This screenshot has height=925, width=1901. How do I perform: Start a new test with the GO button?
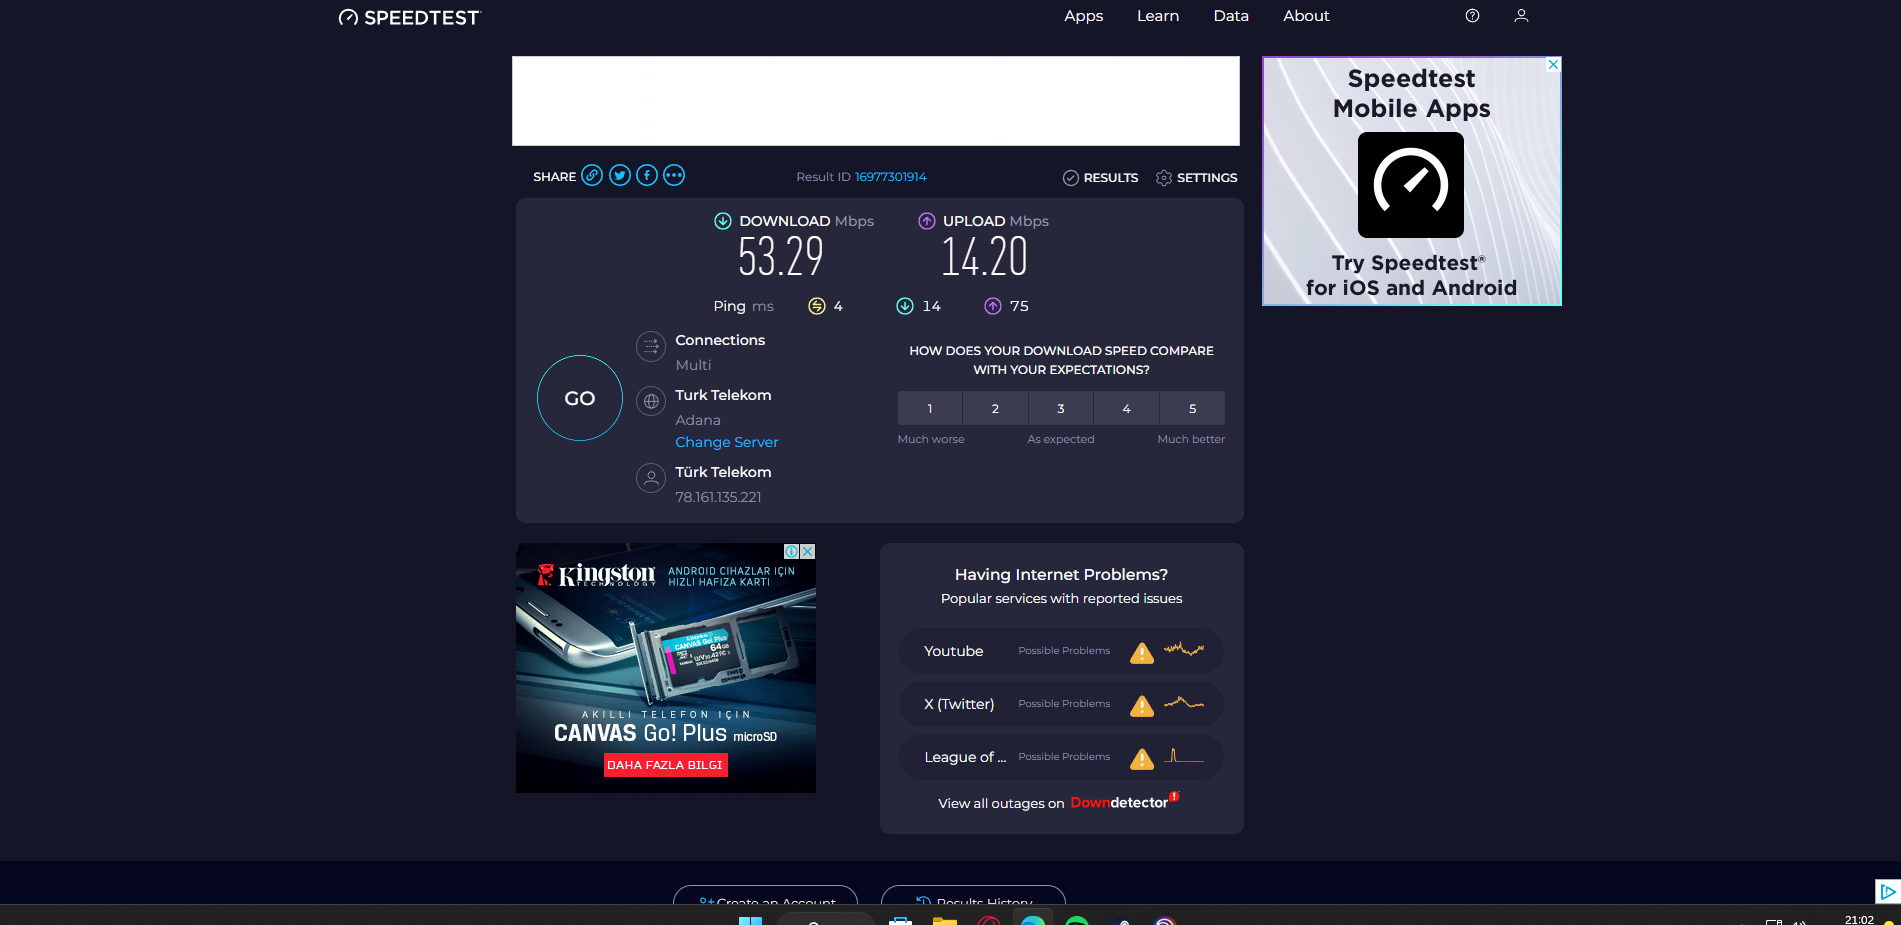580,398
